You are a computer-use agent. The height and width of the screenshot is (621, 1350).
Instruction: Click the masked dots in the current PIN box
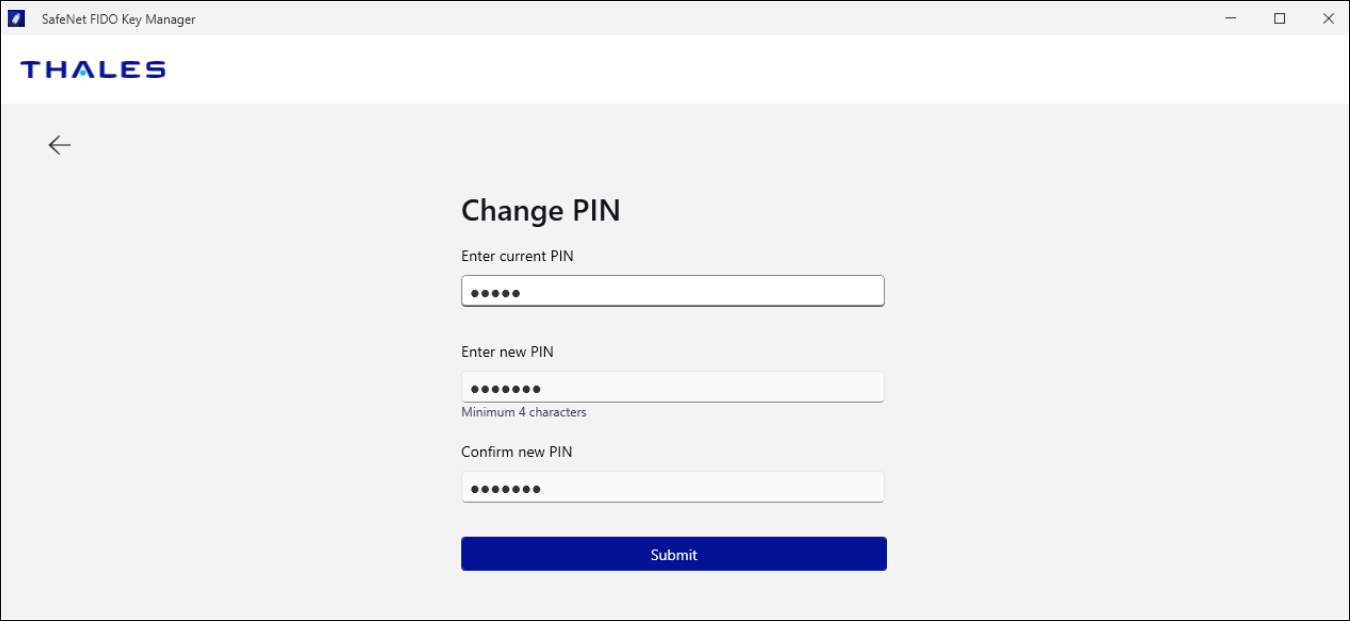497,293
